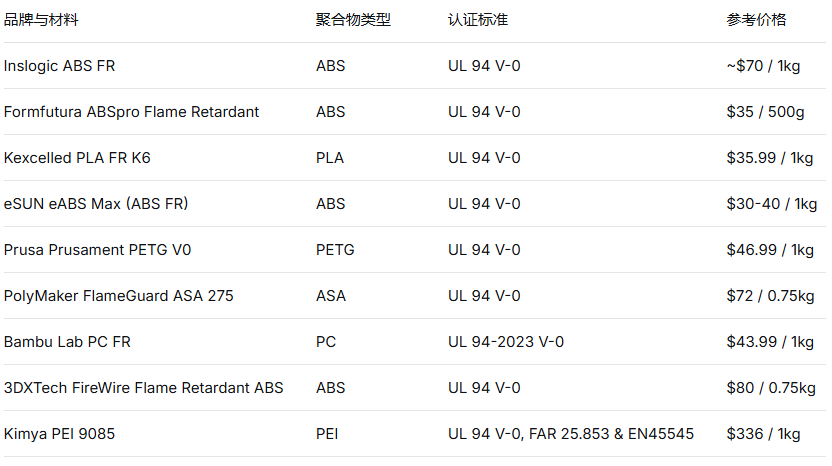Select the Inslogic ABS FR row name

(59, 66)
